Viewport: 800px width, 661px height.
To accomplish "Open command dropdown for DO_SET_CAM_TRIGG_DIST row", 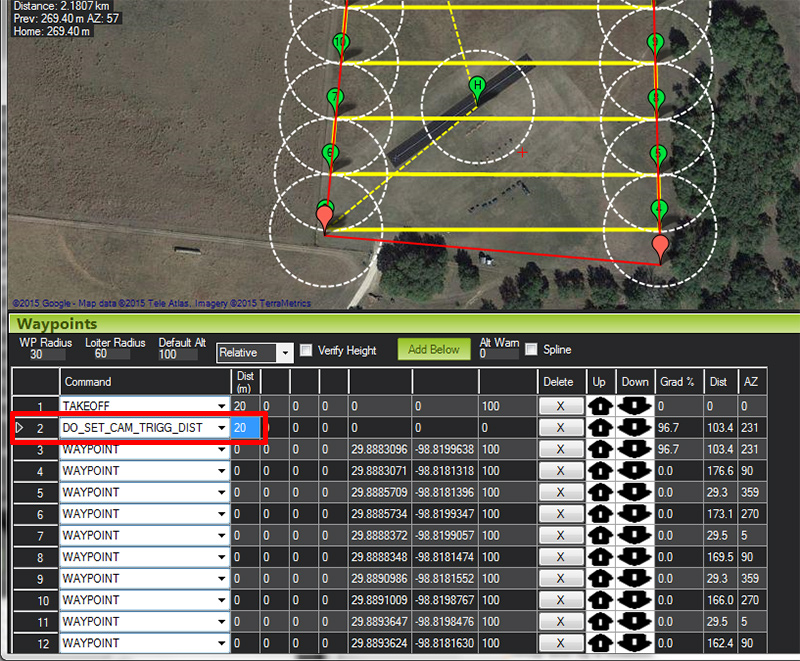I will tap(221, 428).
